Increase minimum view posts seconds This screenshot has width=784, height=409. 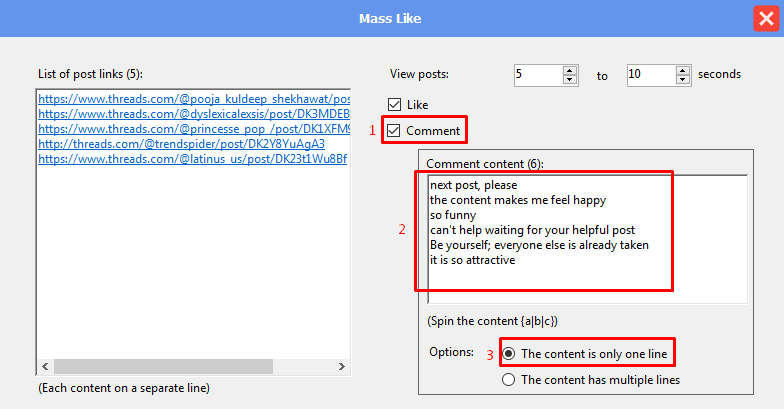tap(570, 70)
